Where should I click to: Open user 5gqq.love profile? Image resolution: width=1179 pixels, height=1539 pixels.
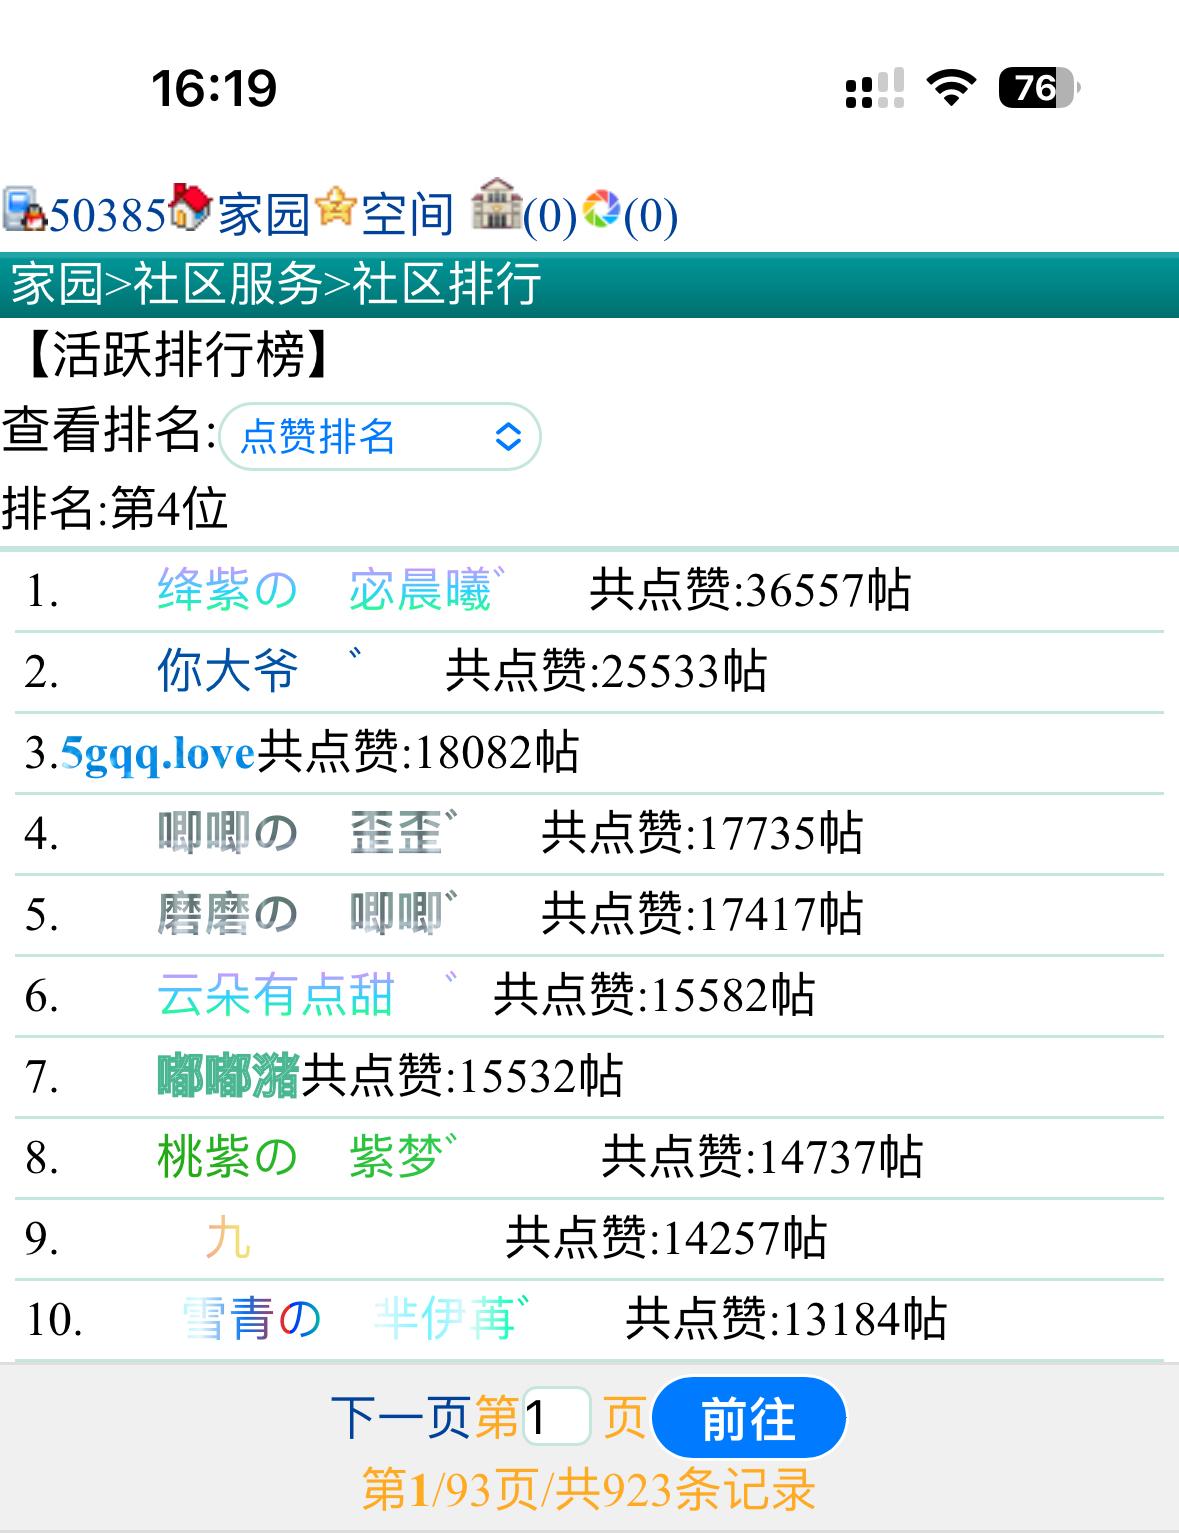click(x=158, y=752)
